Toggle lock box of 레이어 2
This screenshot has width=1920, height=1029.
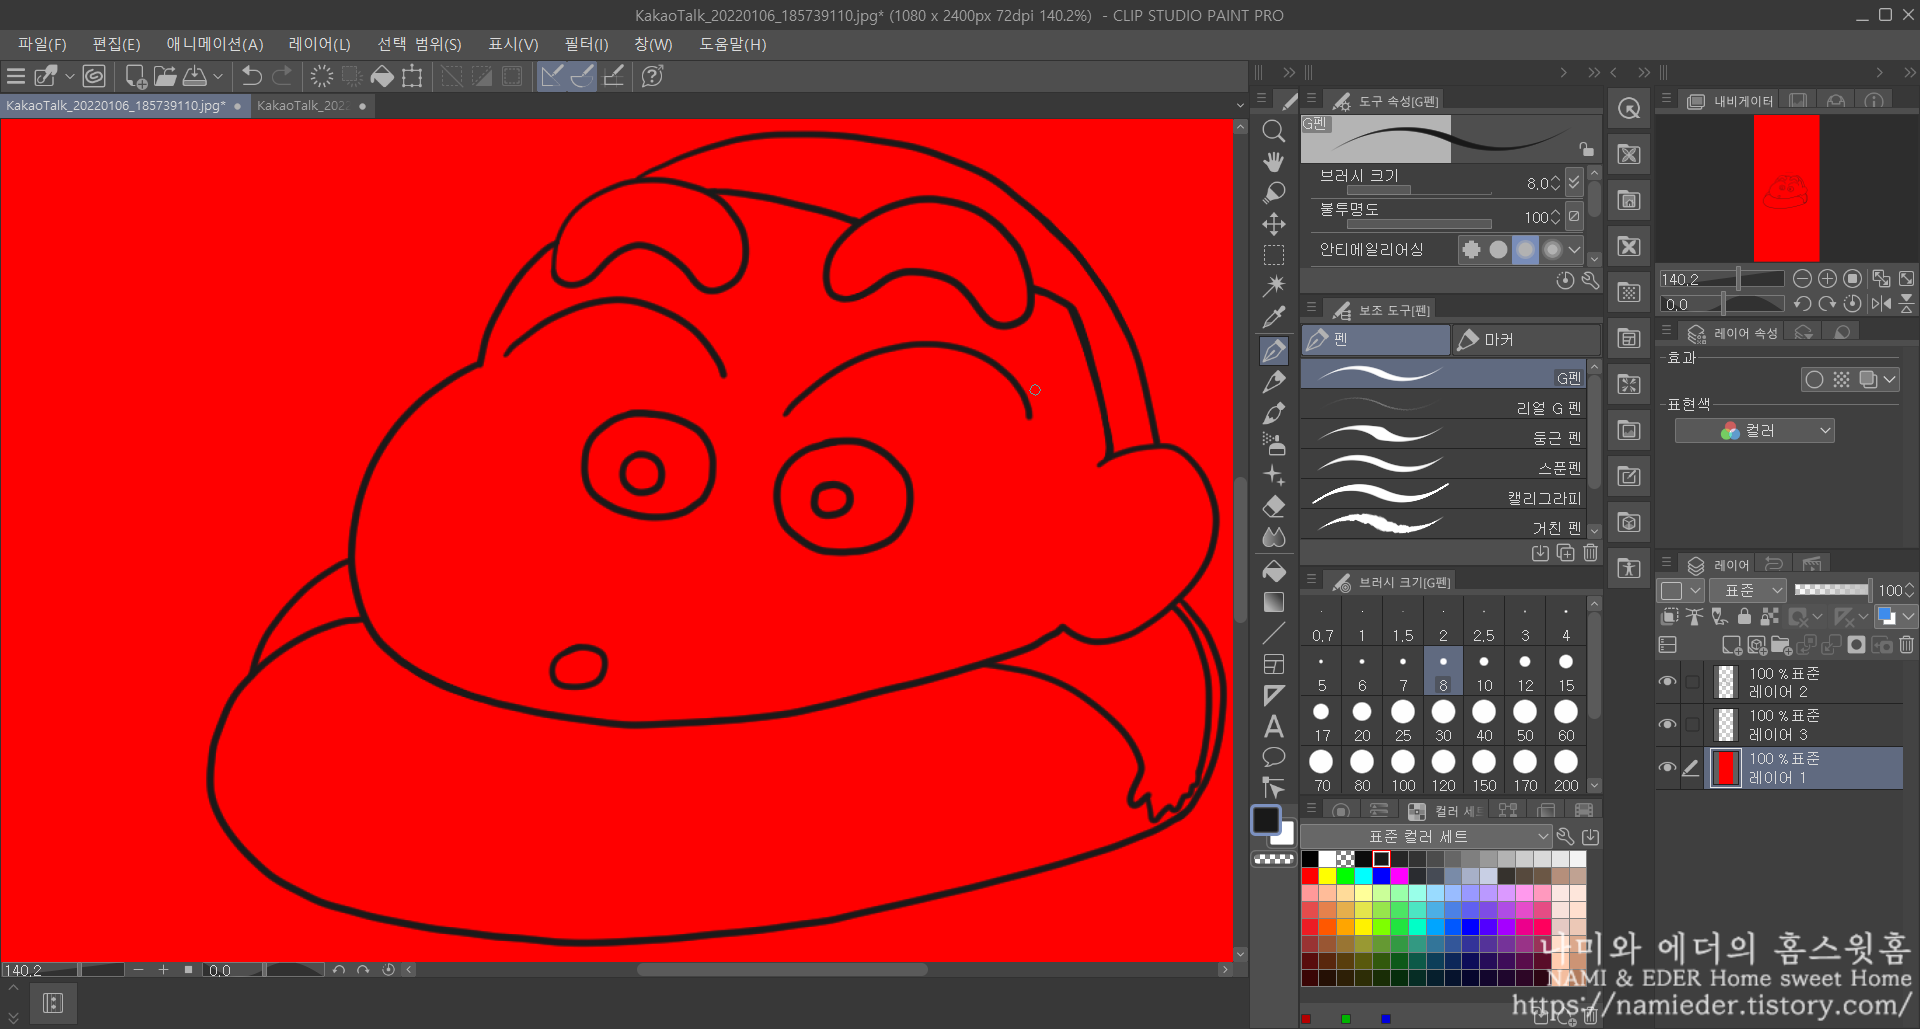[x=1692, y=682]
